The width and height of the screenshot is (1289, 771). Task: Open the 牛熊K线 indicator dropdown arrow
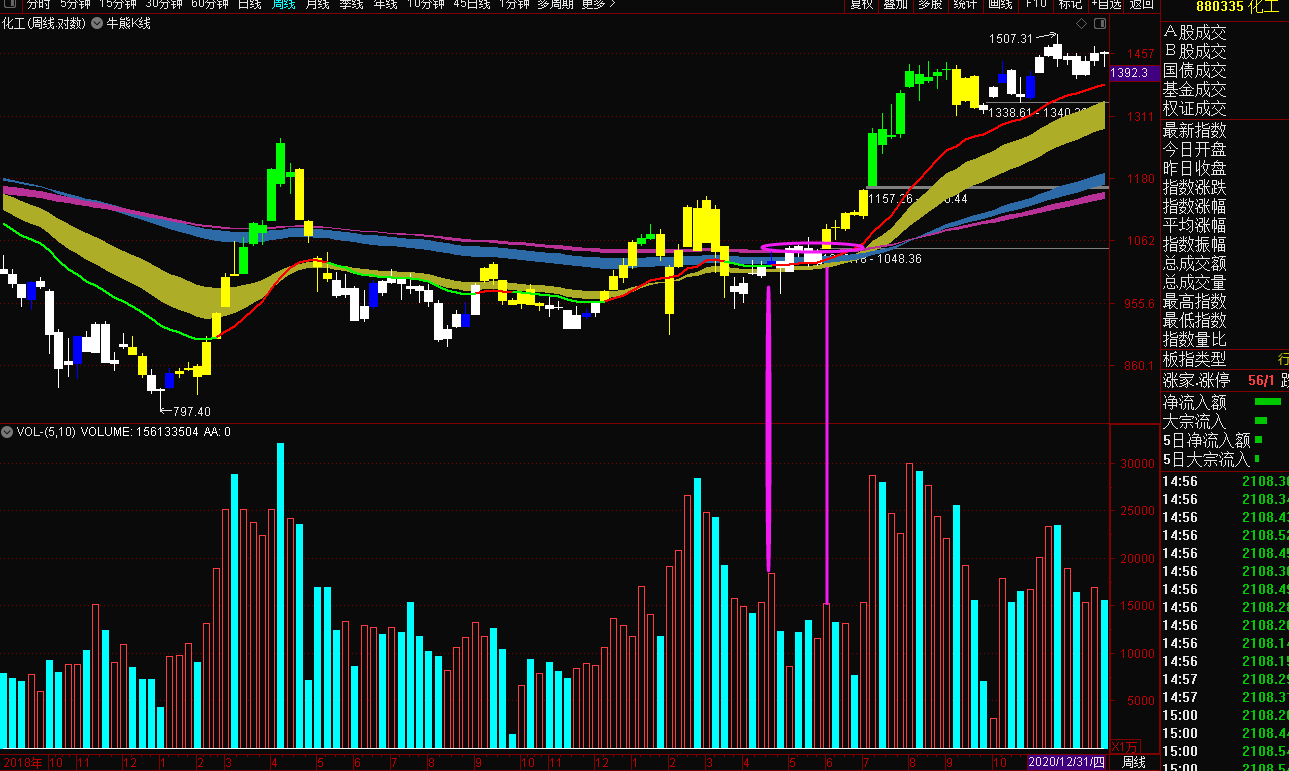pyautogui.click(x=97, y=23)
